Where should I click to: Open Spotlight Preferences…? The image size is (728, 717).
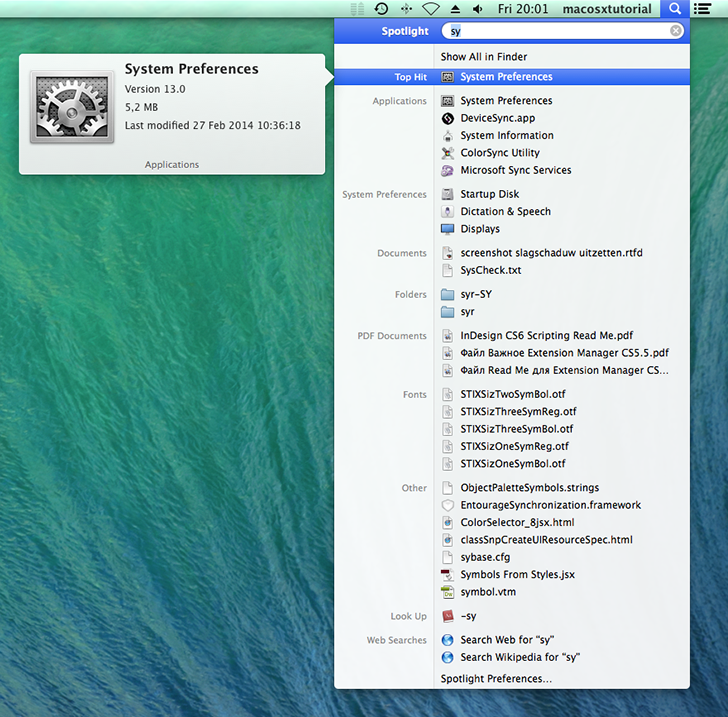496,679
